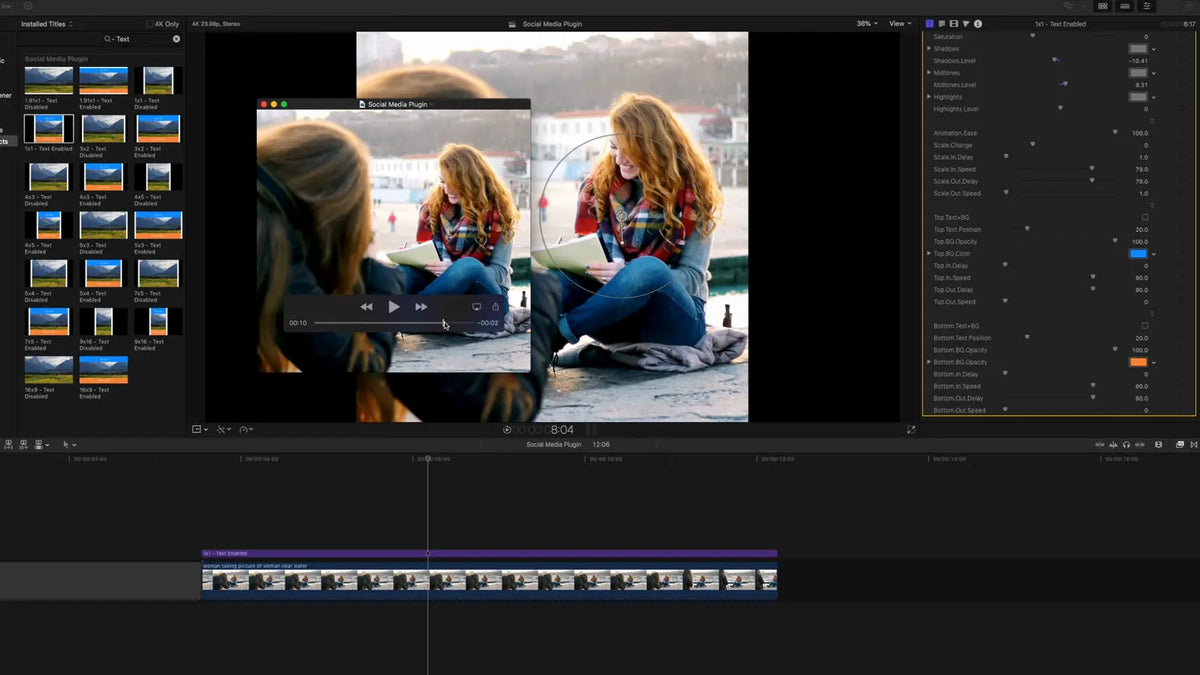Click the Shadows.Level value -10.41

coord(1137,61)
